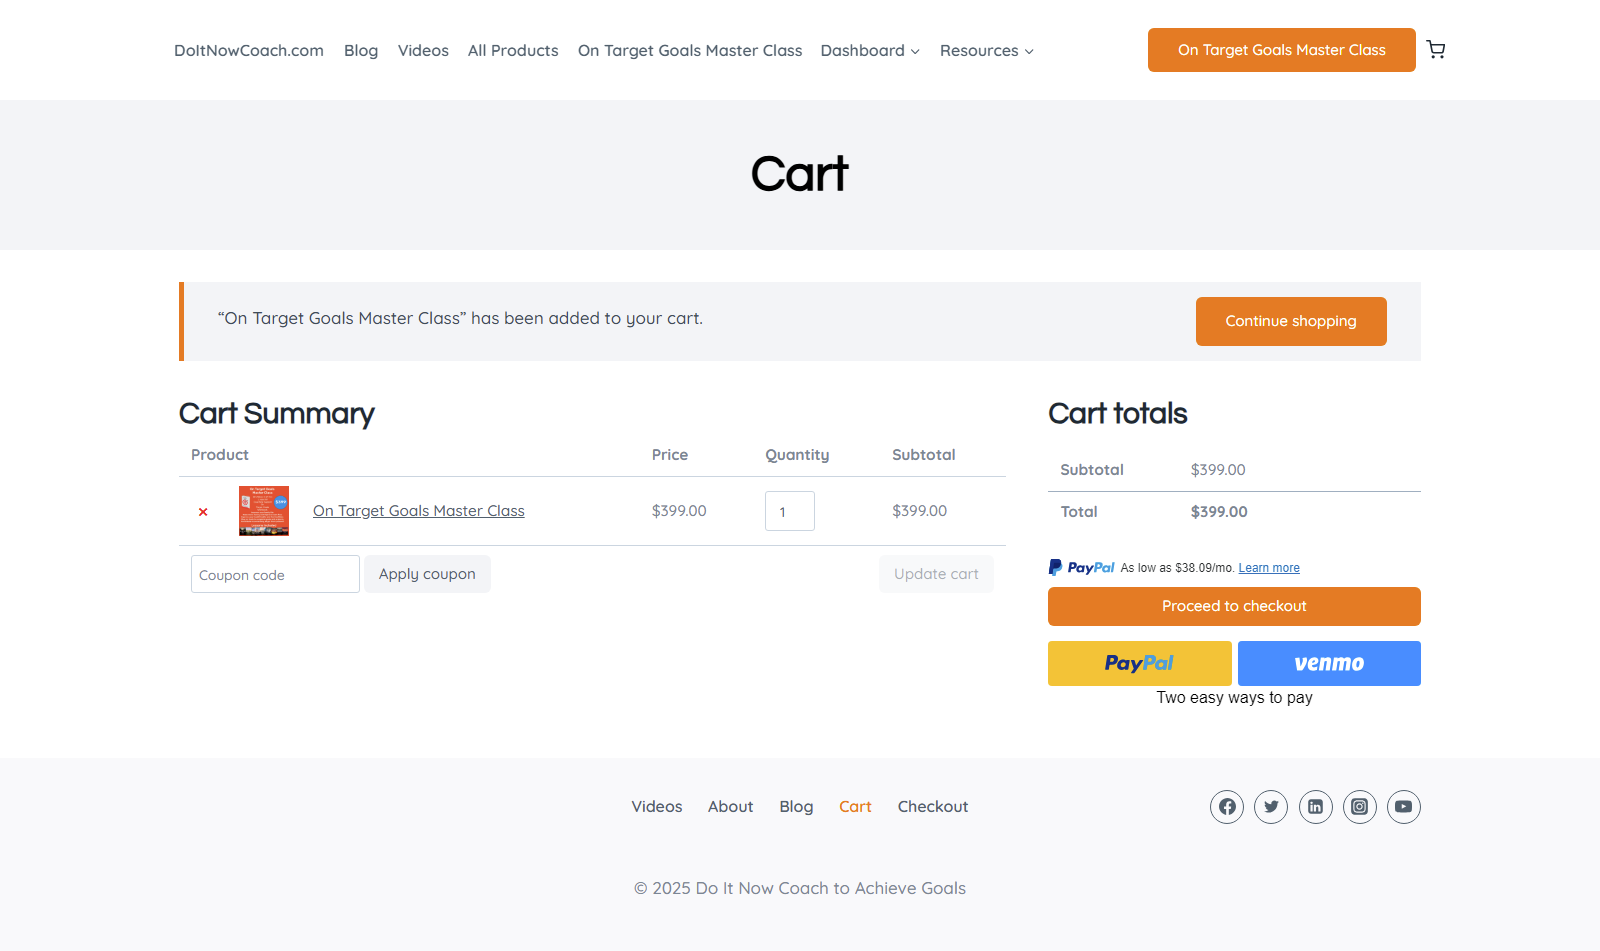Click the added to your cart notice text
This screenshot has height=951, width=1600.
click(460, 318)
